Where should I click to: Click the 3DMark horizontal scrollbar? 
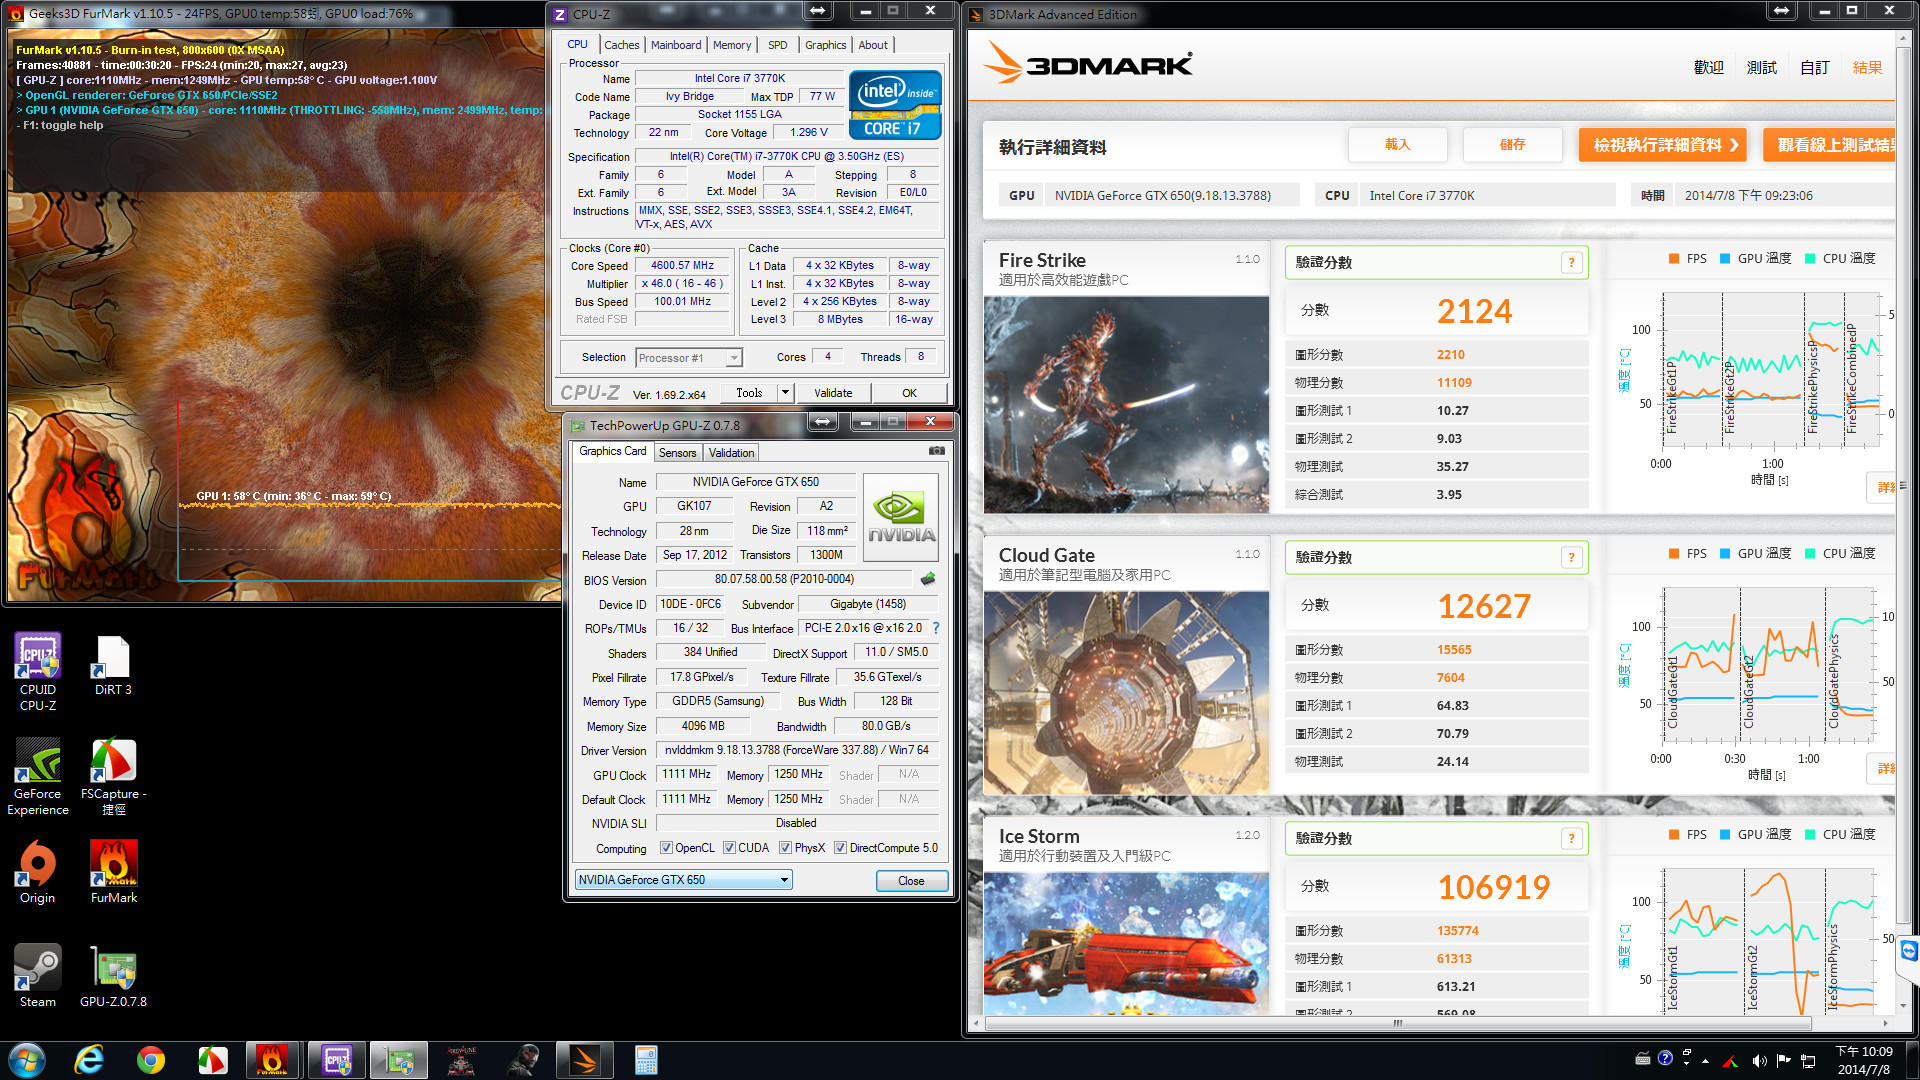coord(1398,1024)
